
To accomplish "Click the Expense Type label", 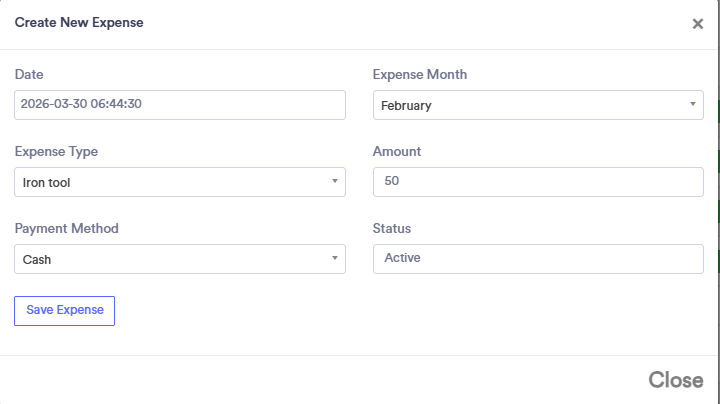I will point(56,151).
